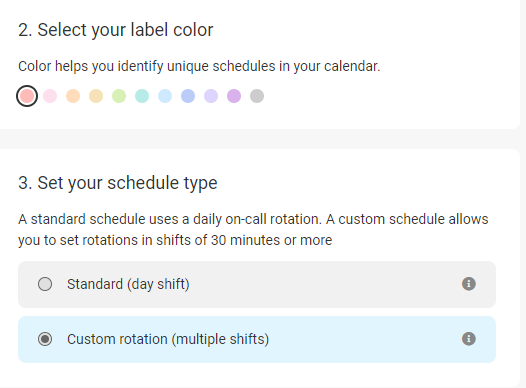This screenshot has width=526, height=388.
Task: Click the schedule type description paragraph
Action: click(x=253, y=230)
